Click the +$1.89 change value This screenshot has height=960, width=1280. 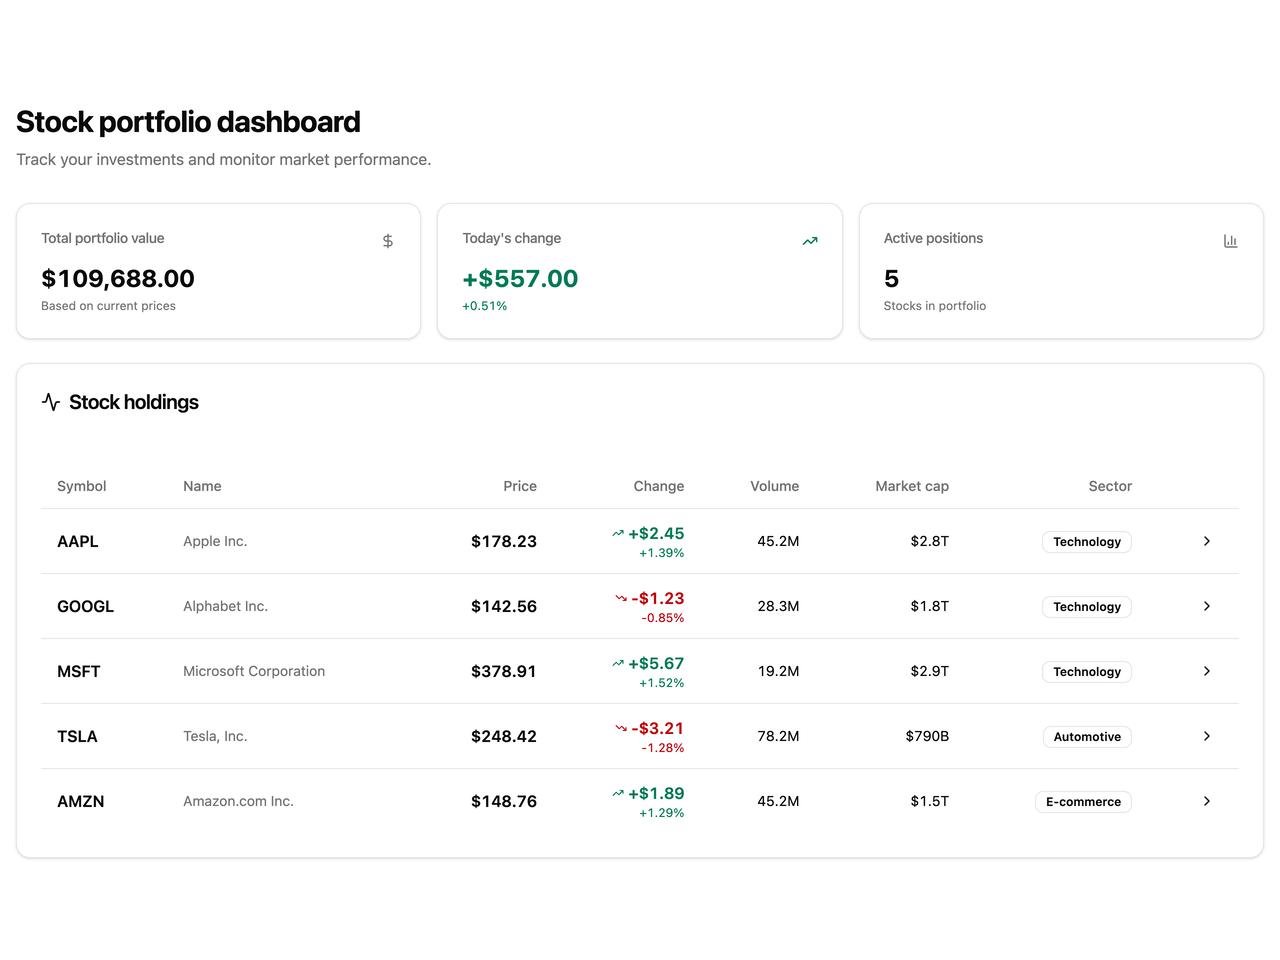coord(656,793)
